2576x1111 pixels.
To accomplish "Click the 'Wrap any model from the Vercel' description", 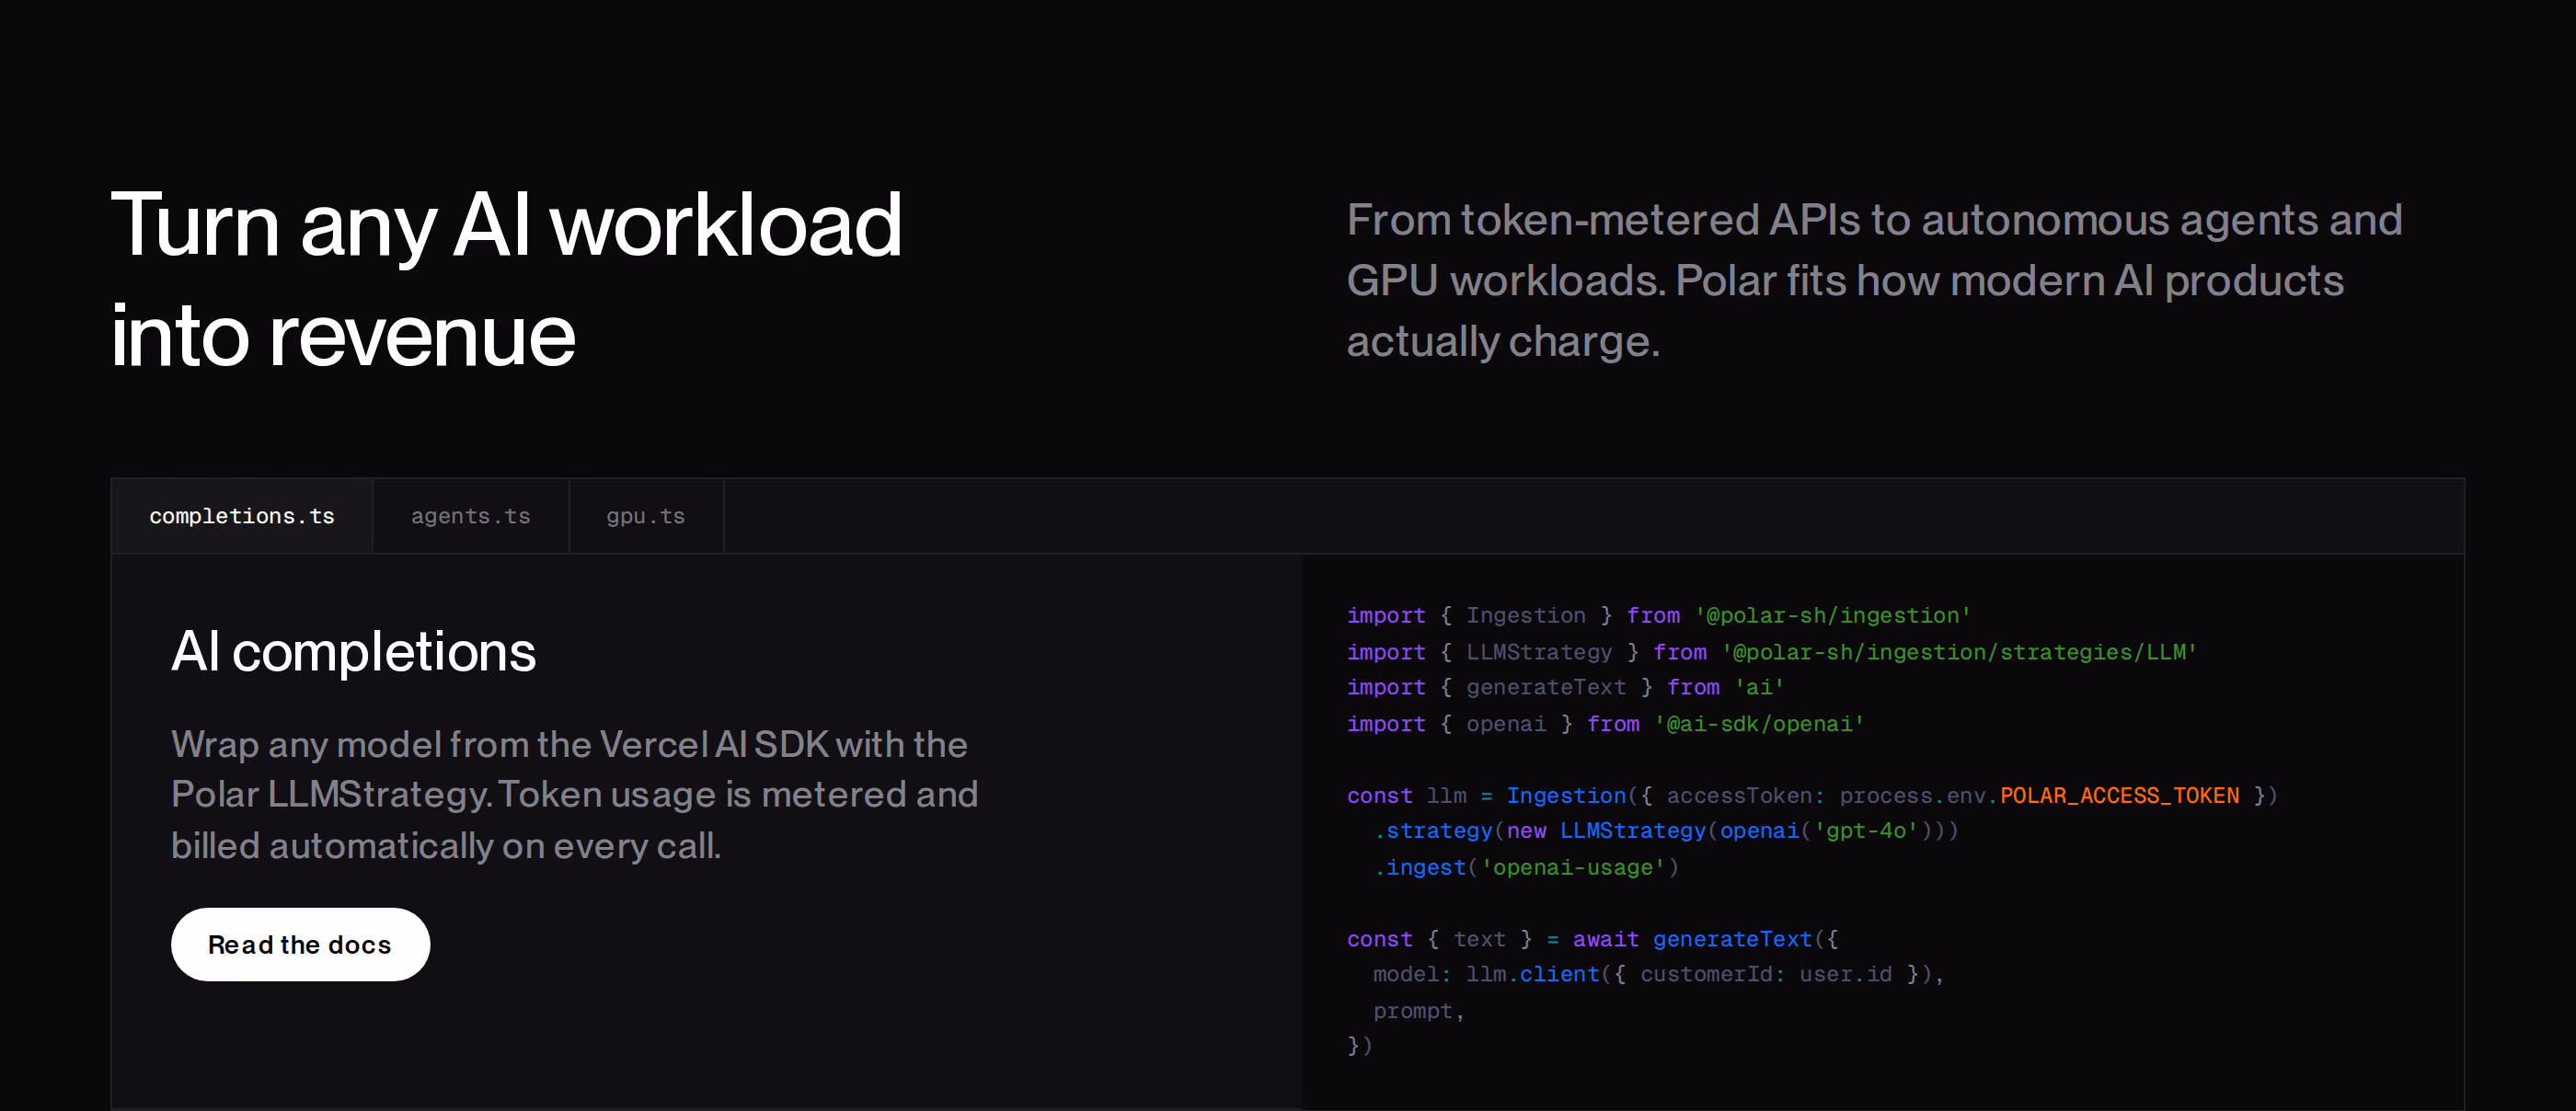I will tap(574, 795).
